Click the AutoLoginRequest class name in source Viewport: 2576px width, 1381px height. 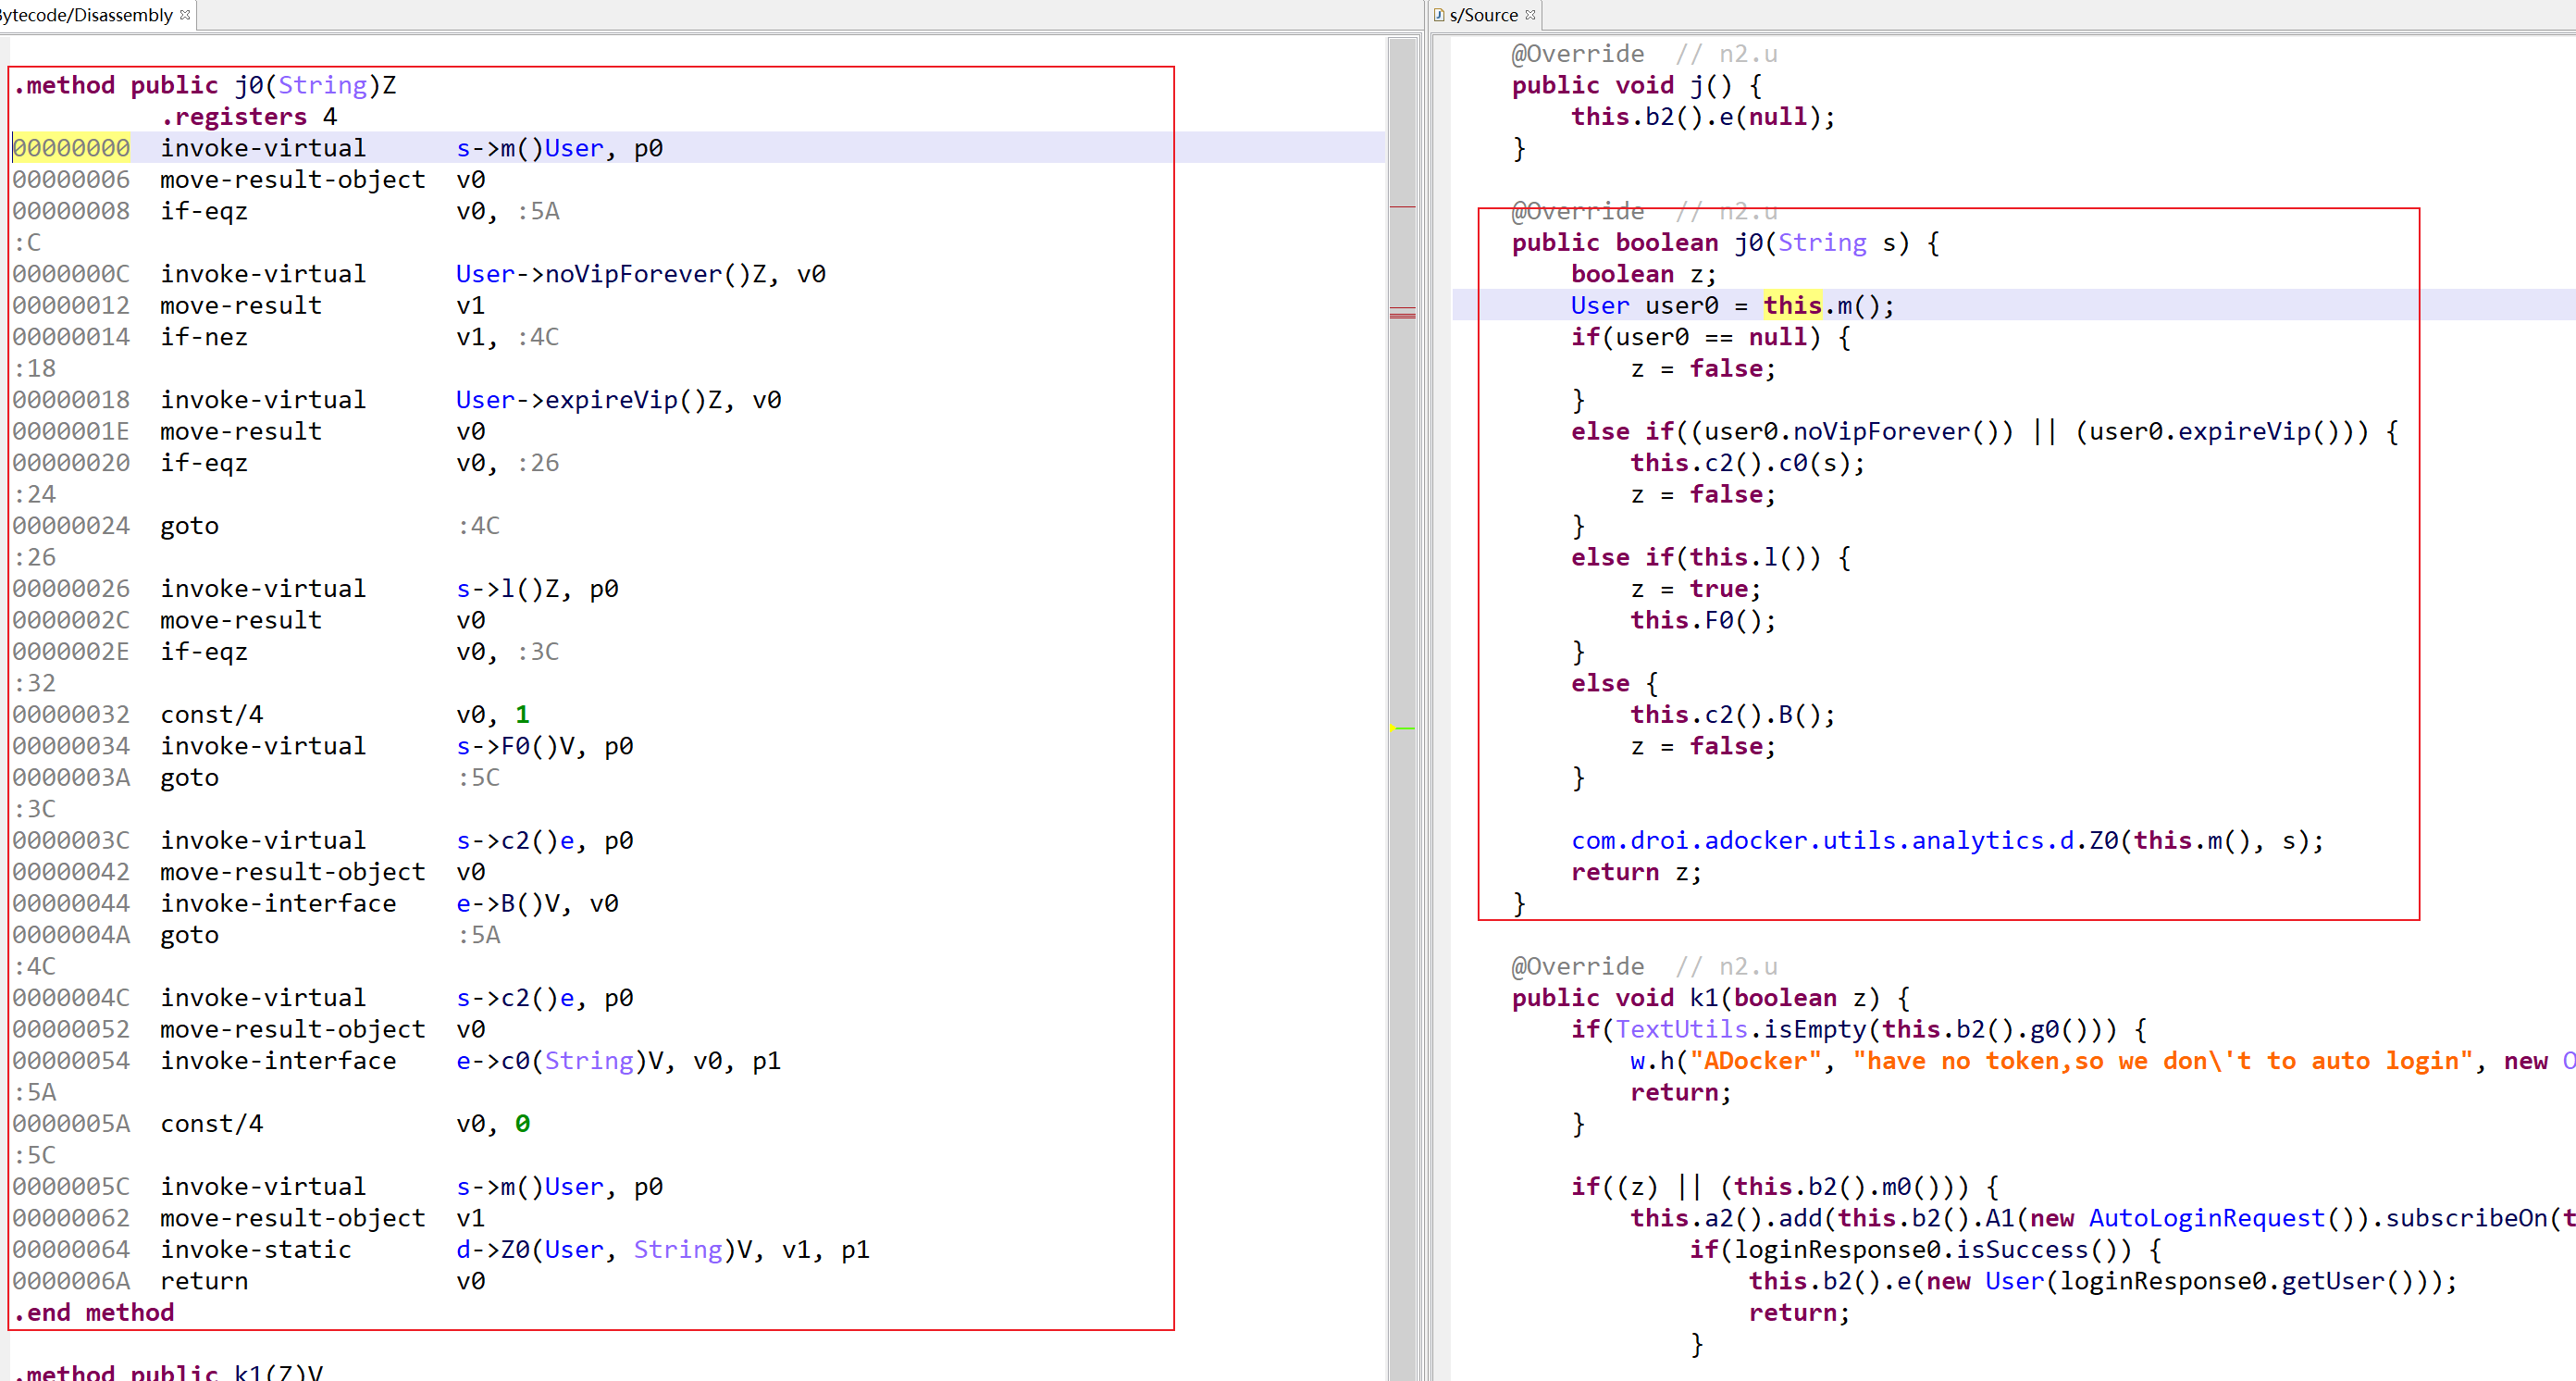2206,1218
